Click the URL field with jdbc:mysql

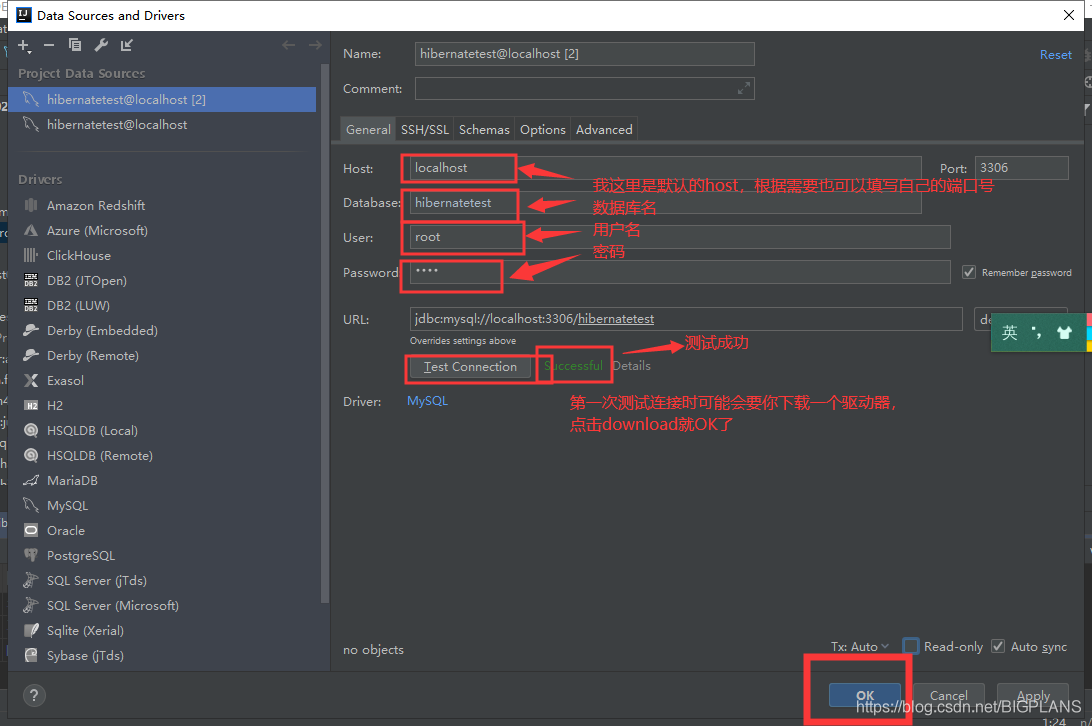pyautogui.click(x=686, y=319)
